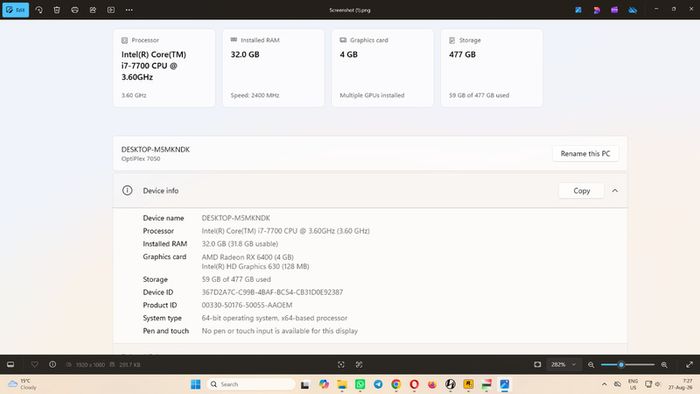Delete the image using the trash icon
Image resolution: width=700 pixels, height=394 pixels.
coord(57,10)
